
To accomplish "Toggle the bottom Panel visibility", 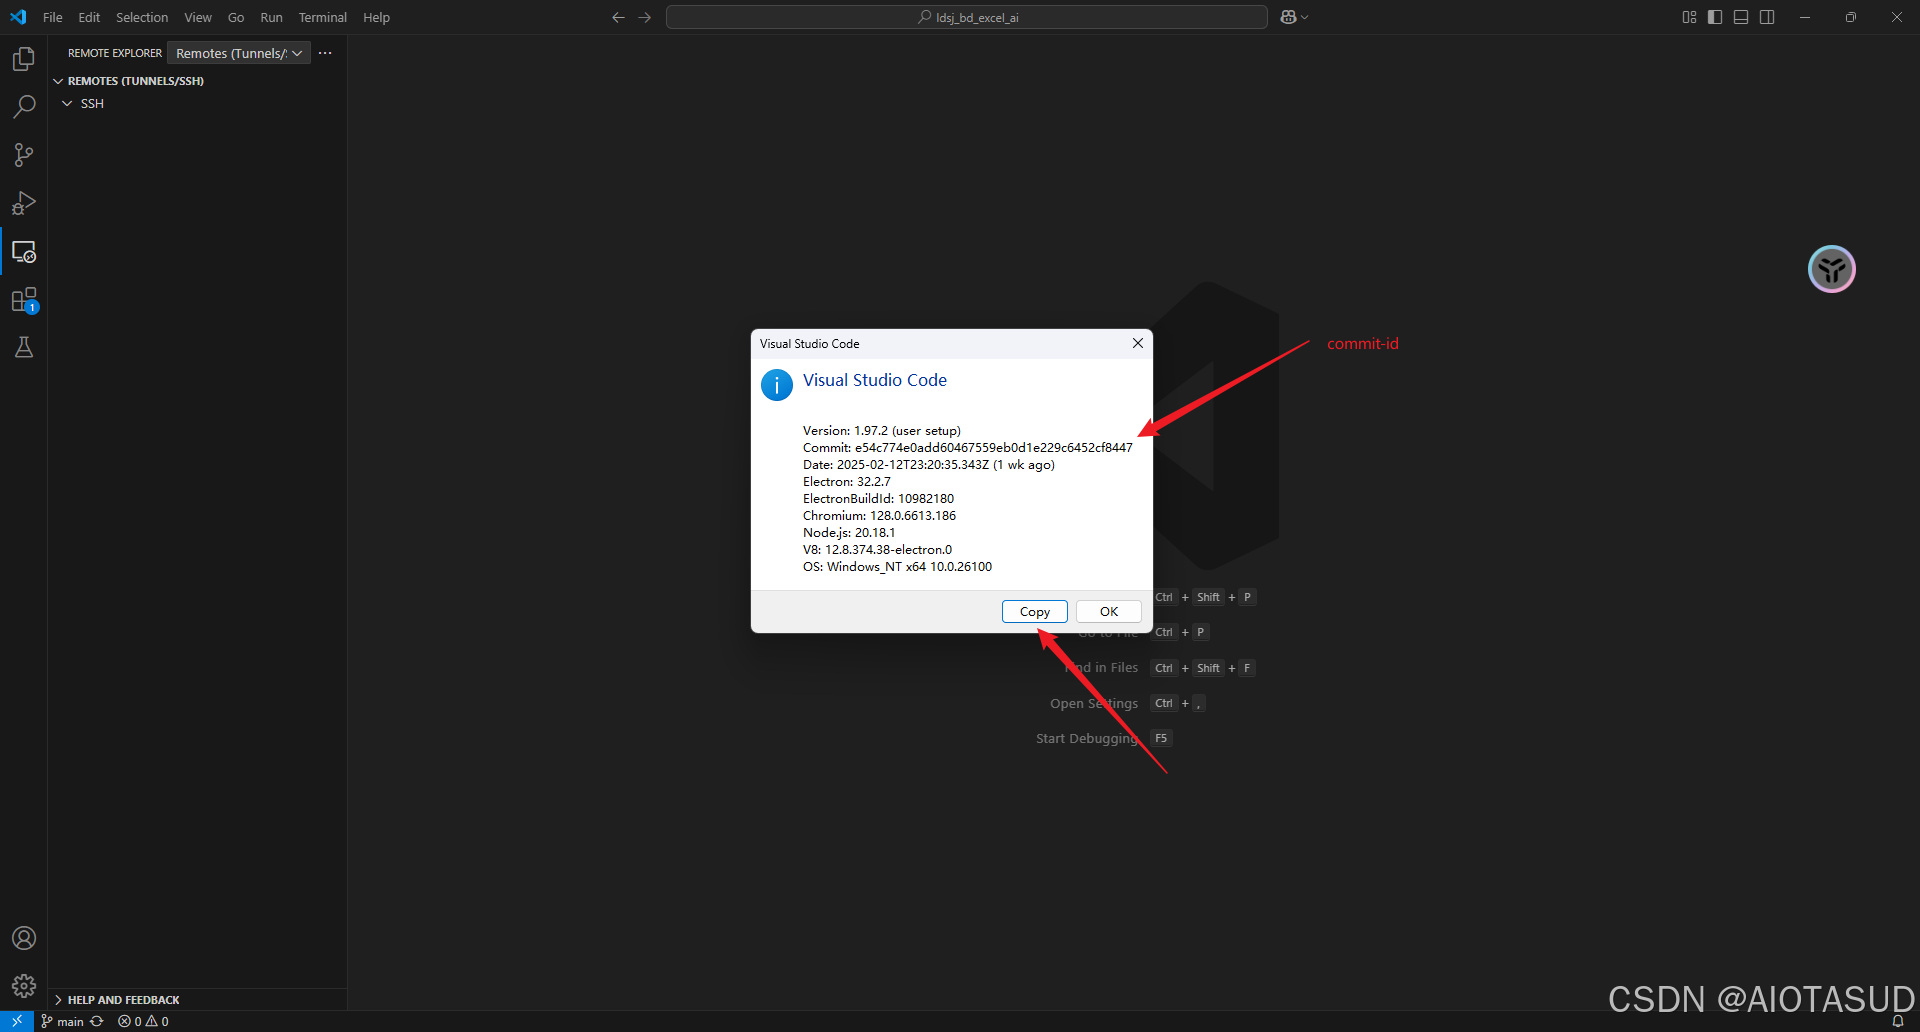I will click(1741, 17).
